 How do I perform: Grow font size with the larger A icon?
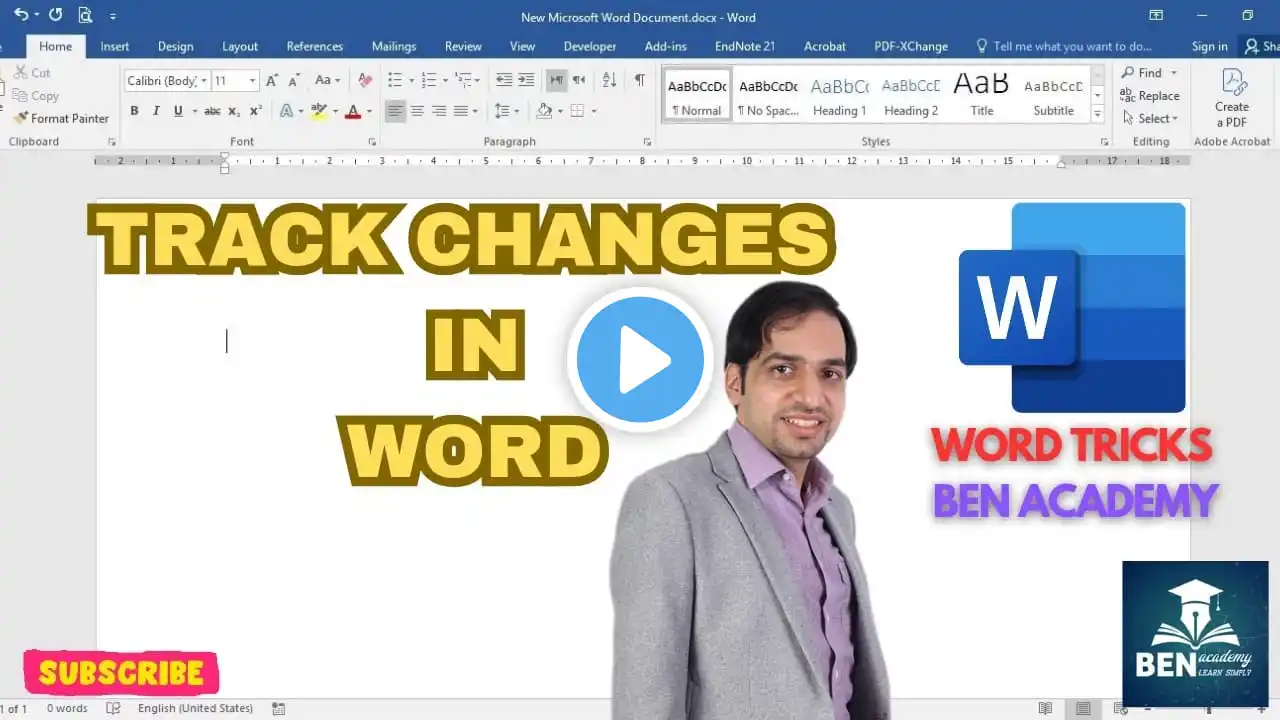point(272,81)
